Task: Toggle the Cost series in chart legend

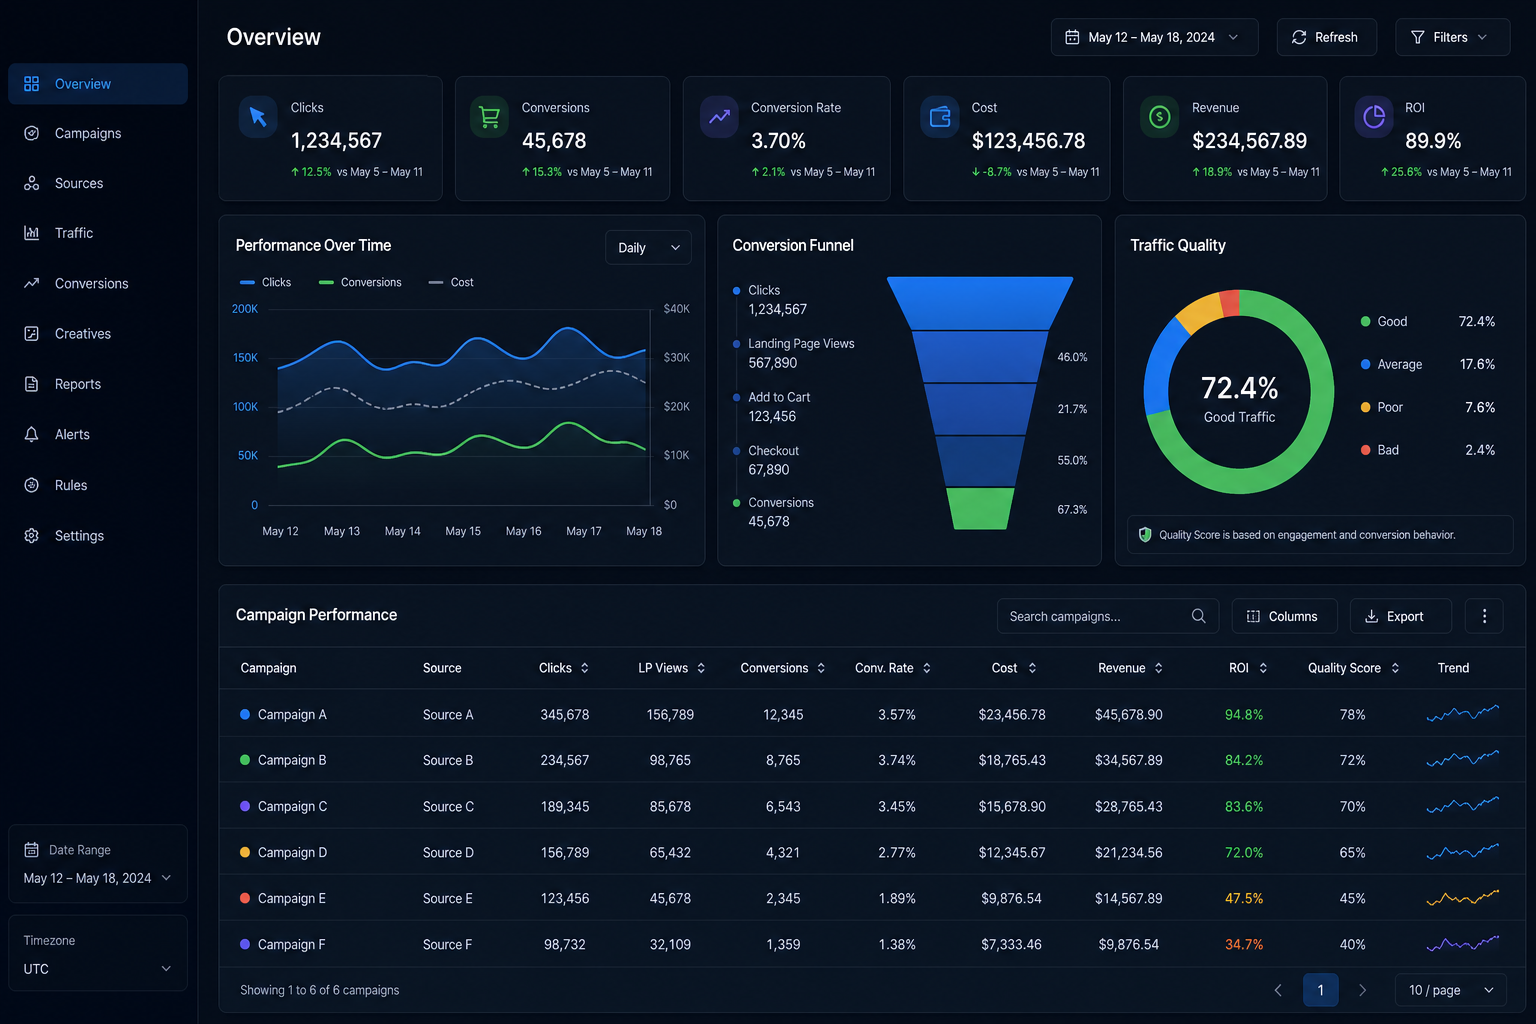Action: pyautogui.click(x=451, y=283)
